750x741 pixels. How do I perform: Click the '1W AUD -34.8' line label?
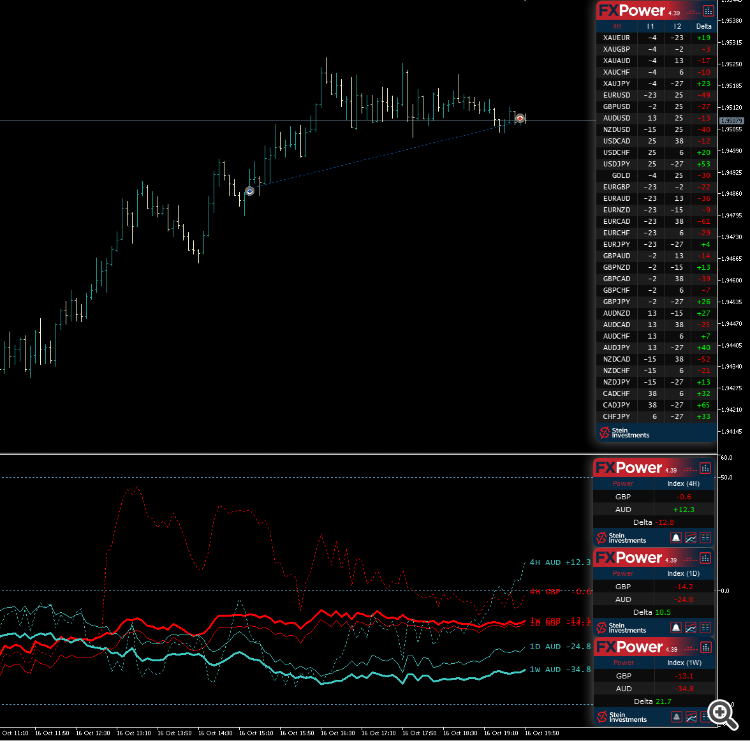pyautogui.click(x=560, y=670)
